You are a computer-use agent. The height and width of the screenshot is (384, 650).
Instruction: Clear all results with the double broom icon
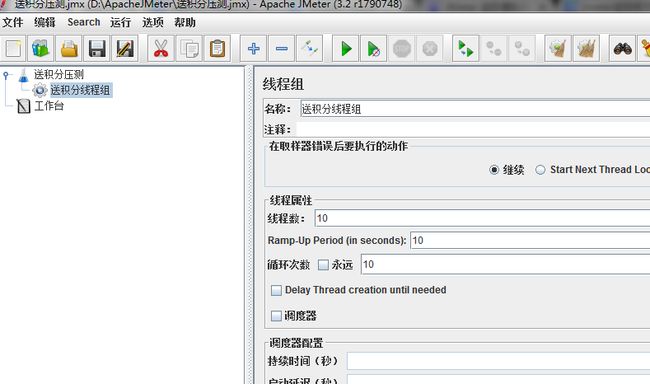pyautogui.click(x=586, y=49)
